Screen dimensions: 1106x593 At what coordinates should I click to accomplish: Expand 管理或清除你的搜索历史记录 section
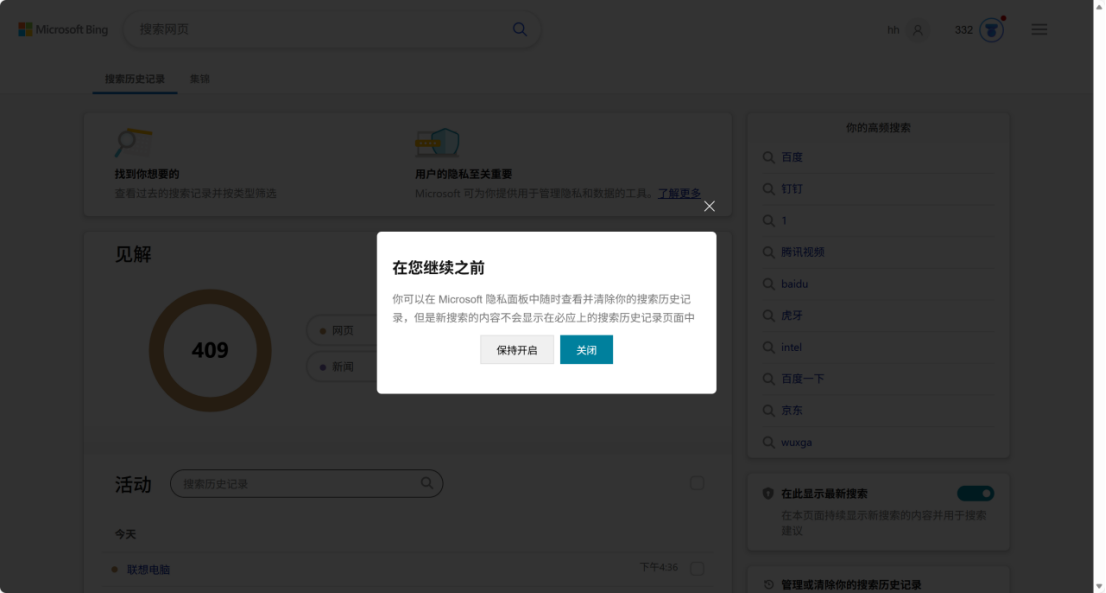click(x=850, y=584)
